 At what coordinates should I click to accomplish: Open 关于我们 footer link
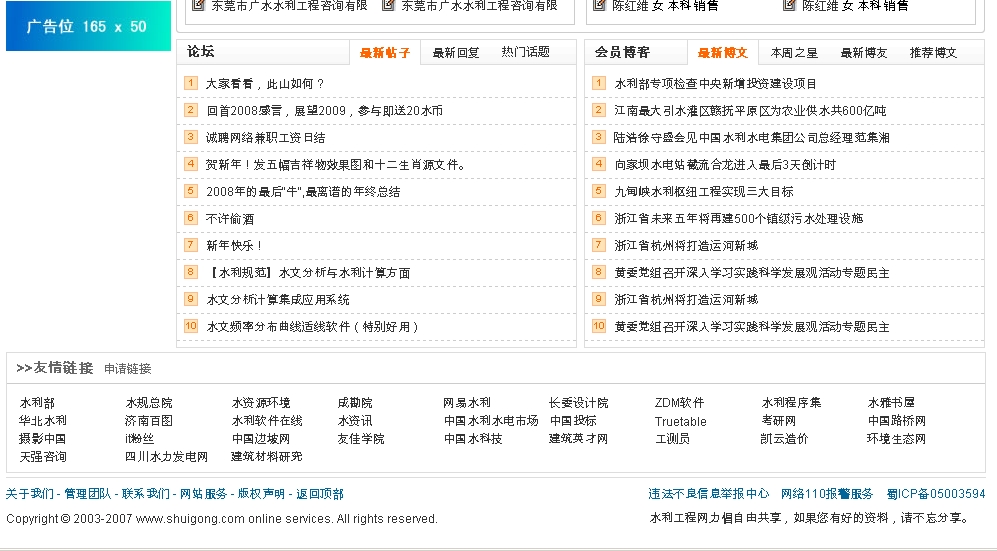30,494
